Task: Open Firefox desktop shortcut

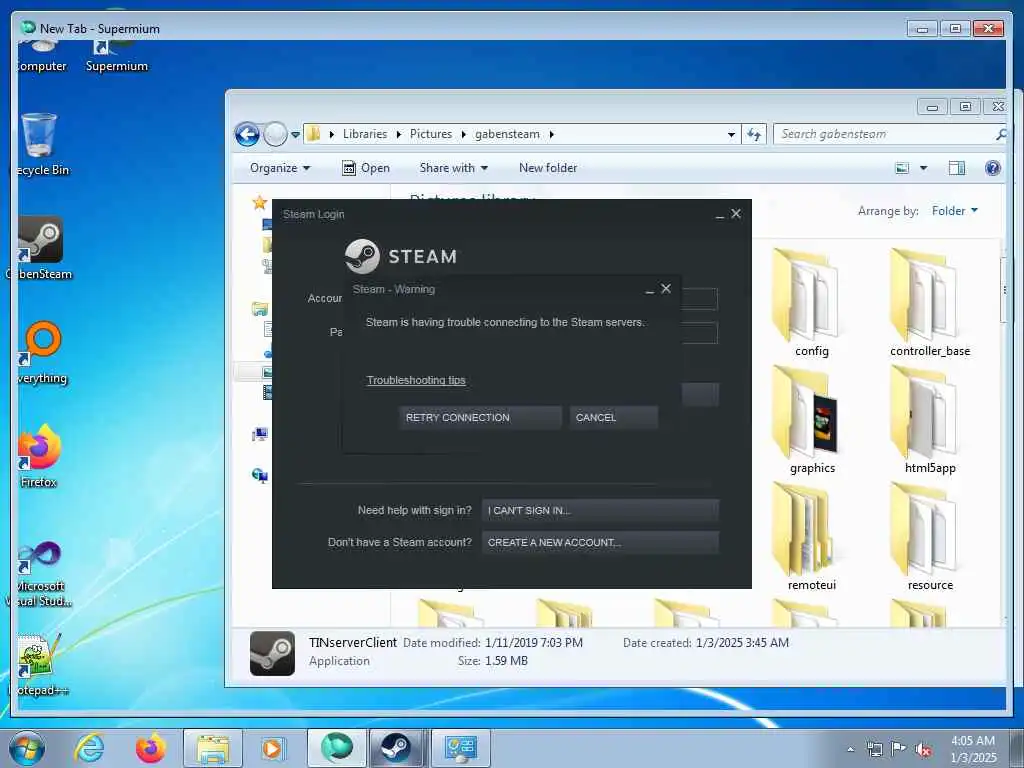Action: 39,456
